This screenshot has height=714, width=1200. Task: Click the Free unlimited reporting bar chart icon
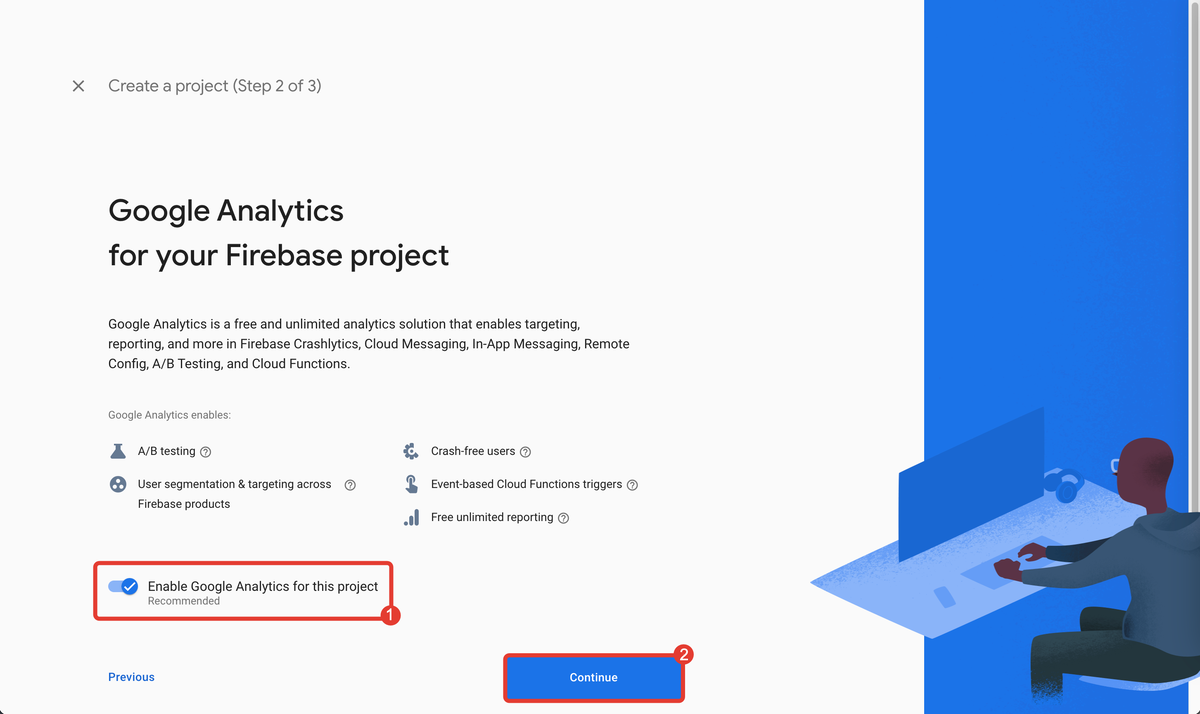(411, 517)
